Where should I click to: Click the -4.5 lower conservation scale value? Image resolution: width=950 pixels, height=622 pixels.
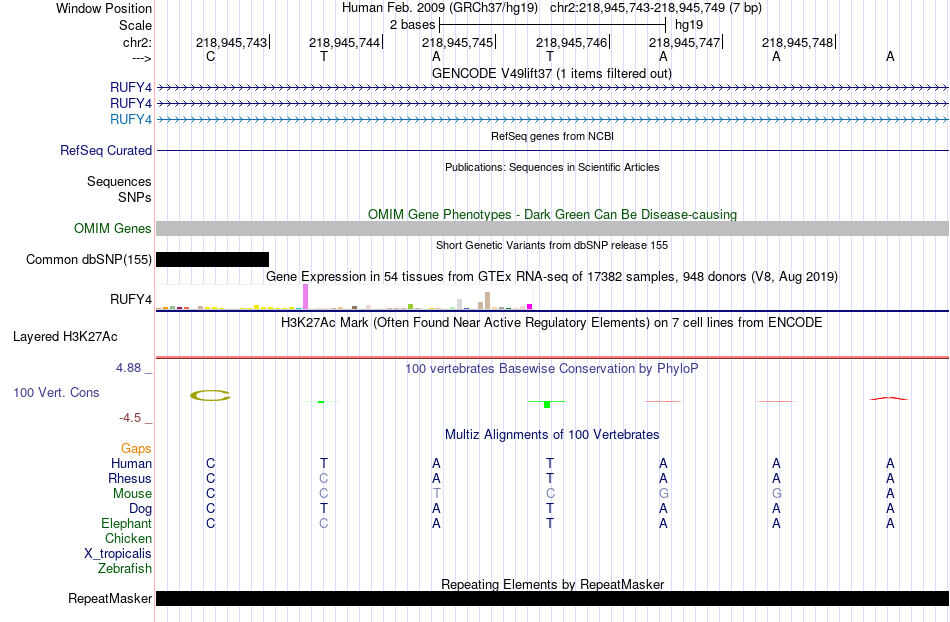[130, 418]
